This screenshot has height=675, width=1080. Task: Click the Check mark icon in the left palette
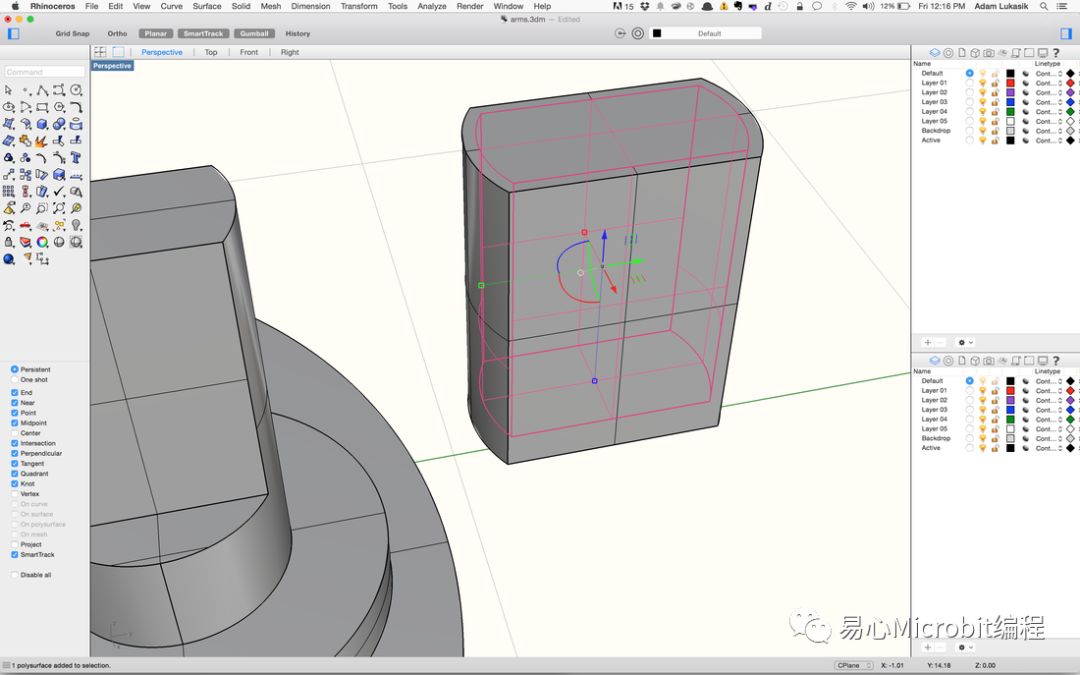click(59, 191)
